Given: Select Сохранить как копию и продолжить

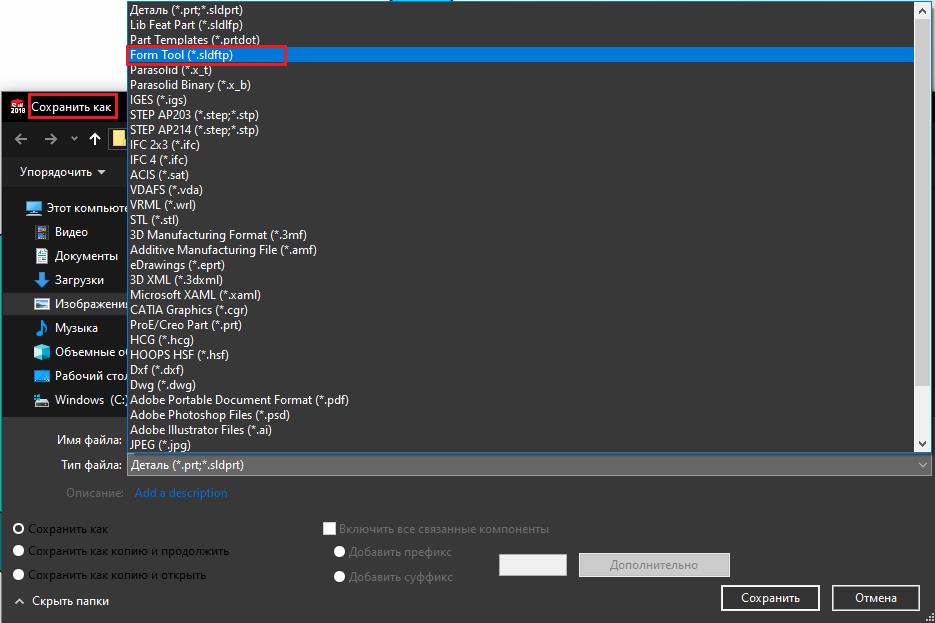Looking at the screenshot, I should 18,551.
